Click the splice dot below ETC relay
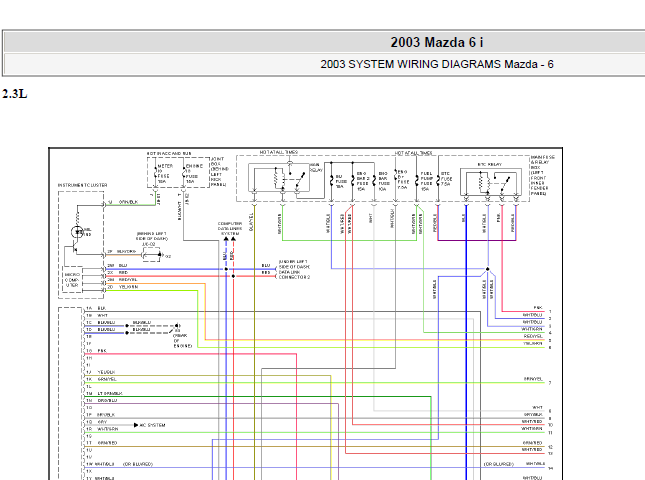The image size is (645, 480). [487, 269]
